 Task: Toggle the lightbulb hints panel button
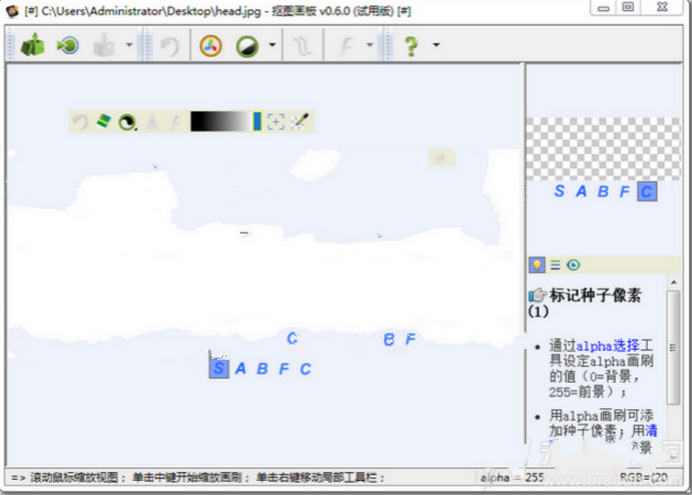[x=537, y=265]
